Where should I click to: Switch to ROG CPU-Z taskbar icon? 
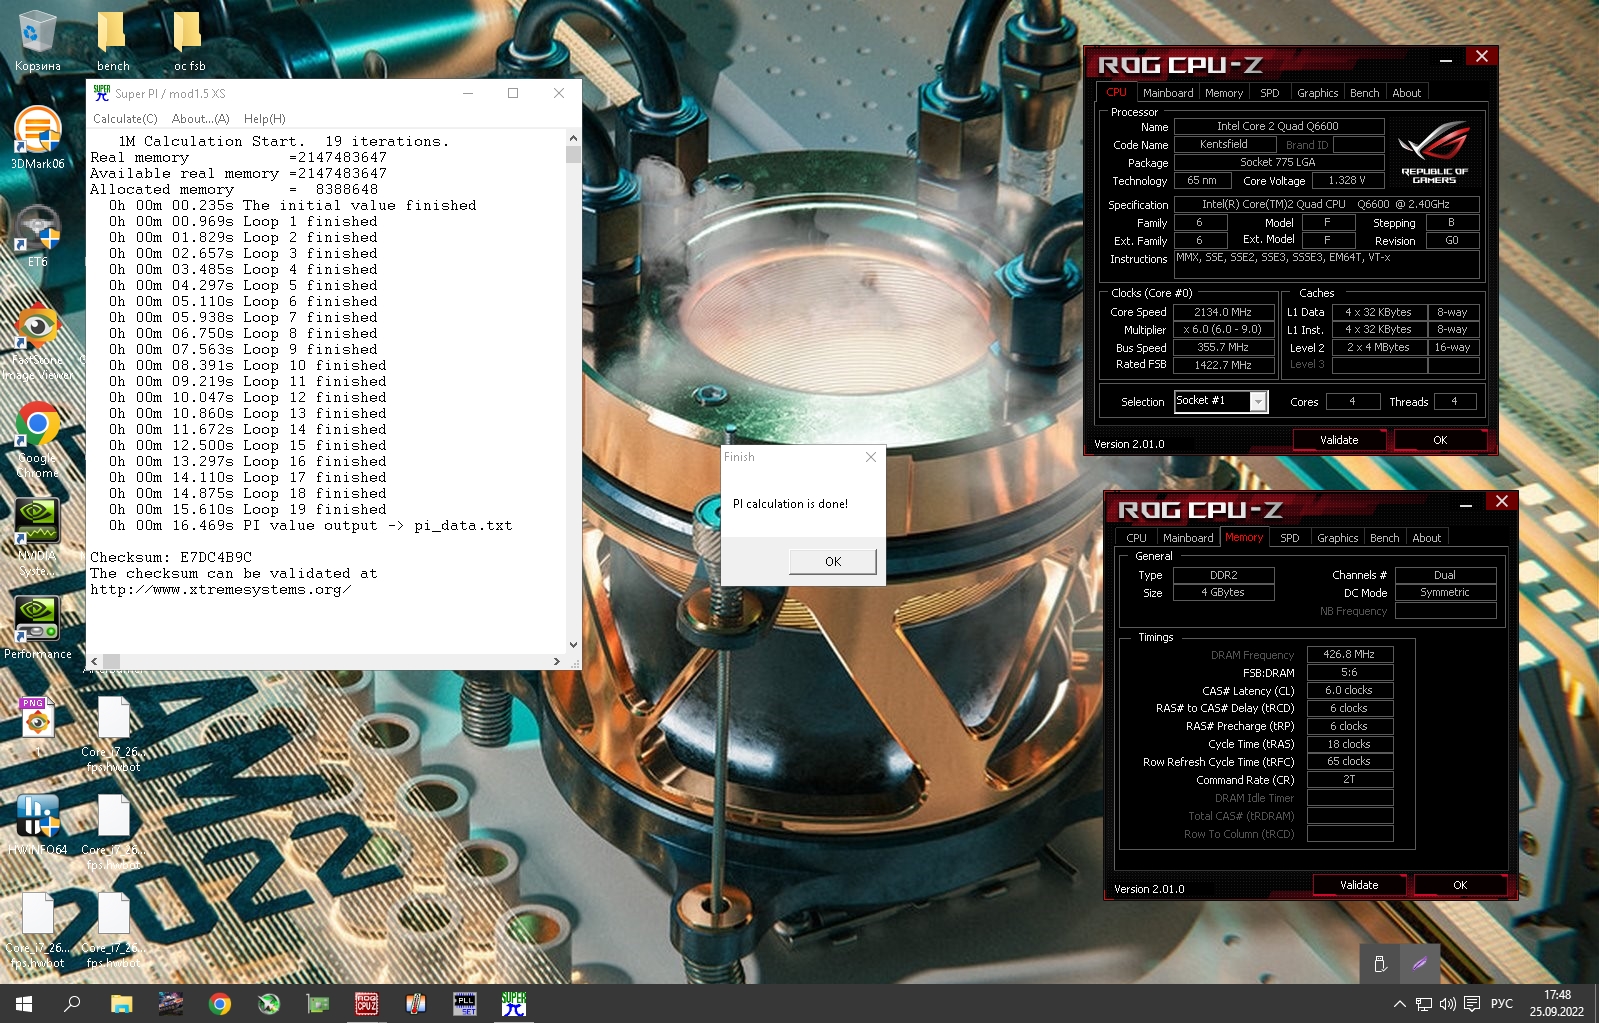pyautogui.click(x=366, y=1003)
